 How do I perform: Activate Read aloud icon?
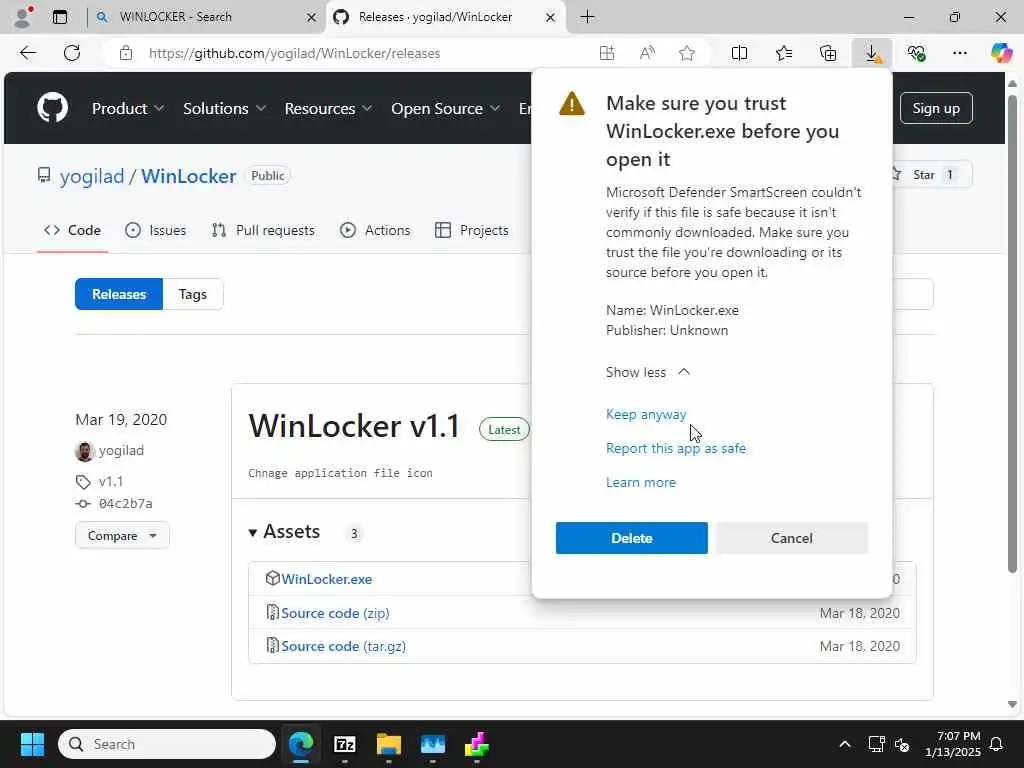[647, 53]
